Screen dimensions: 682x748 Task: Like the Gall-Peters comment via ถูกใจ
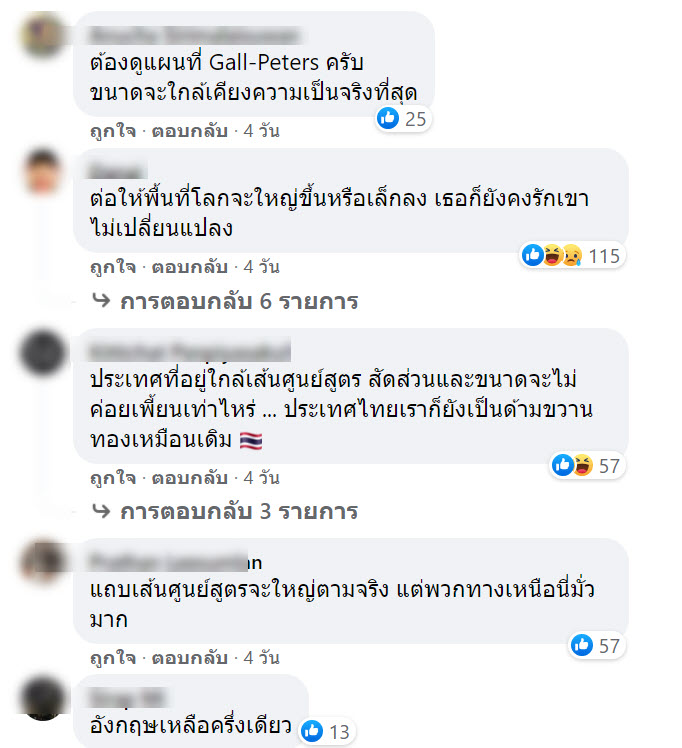[113, 131]
